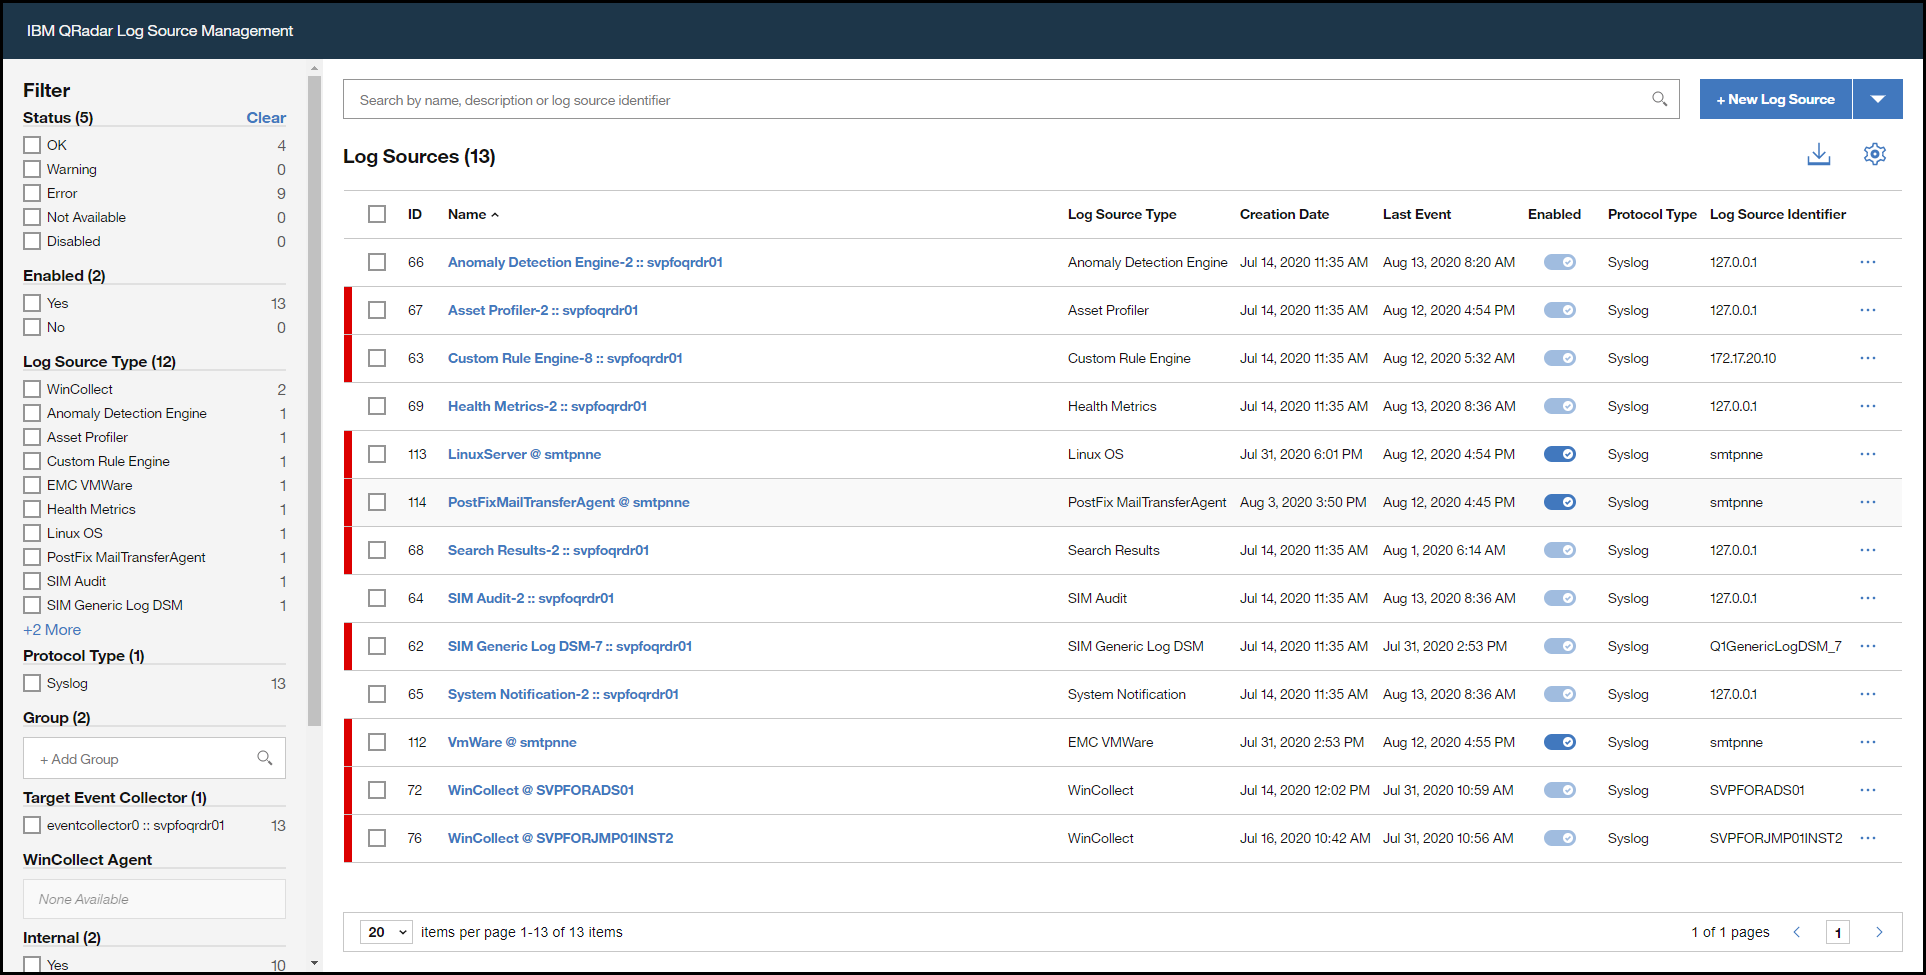Open actions menu for VmWare @ smtpnne row
The image size is (1926, 975).
(x=1868, y=742)
